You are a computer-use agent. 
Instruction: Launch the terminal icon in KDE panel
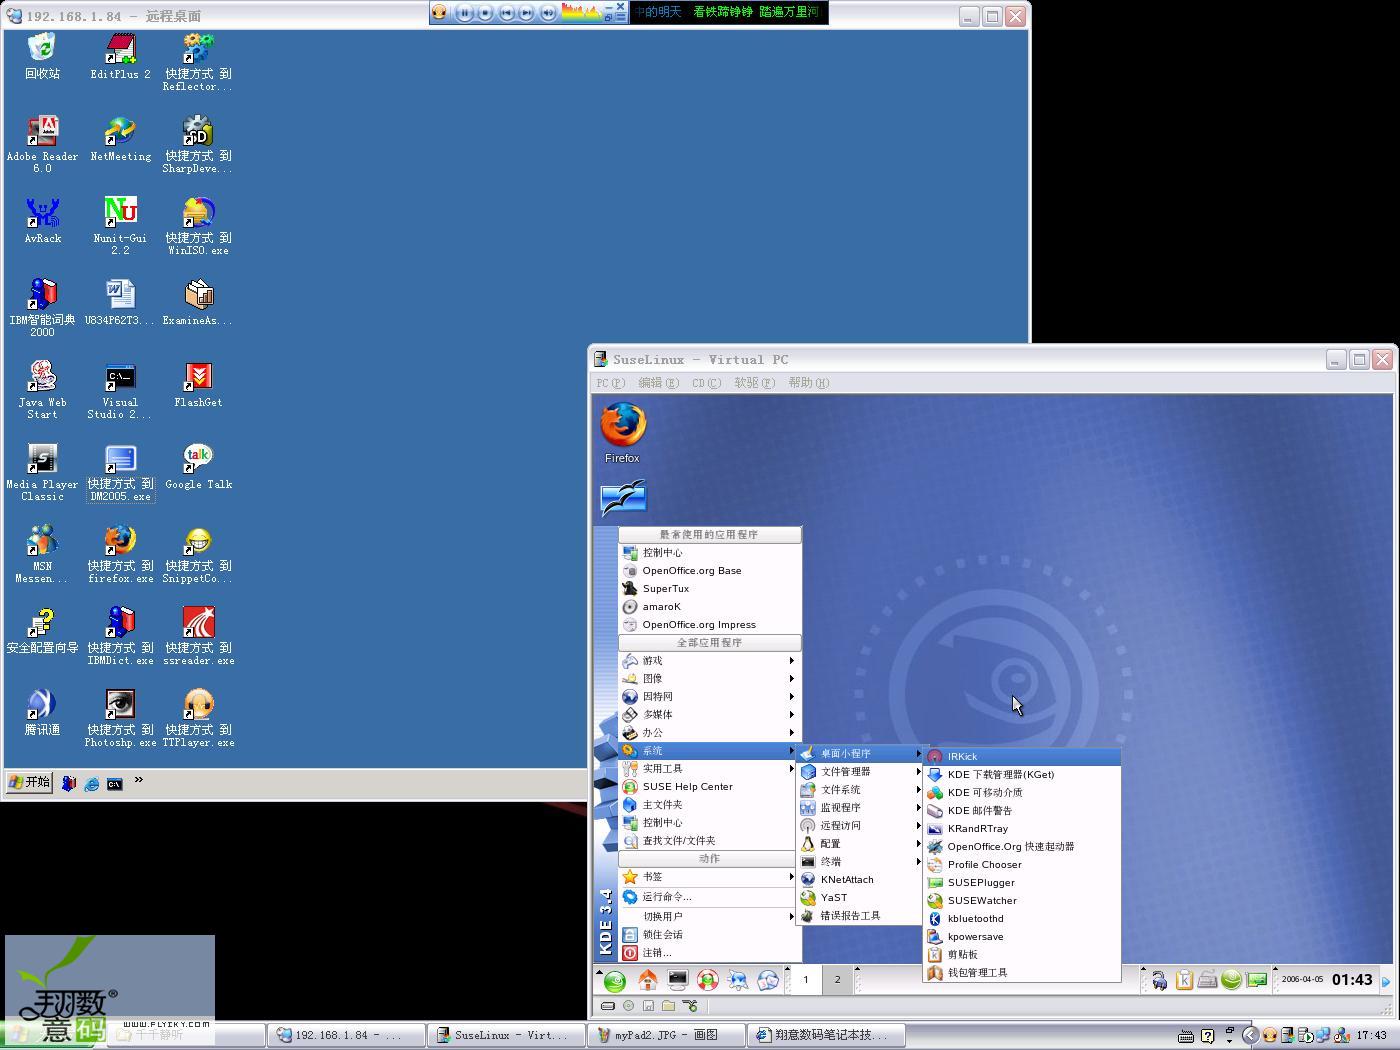tap(678, 980)
